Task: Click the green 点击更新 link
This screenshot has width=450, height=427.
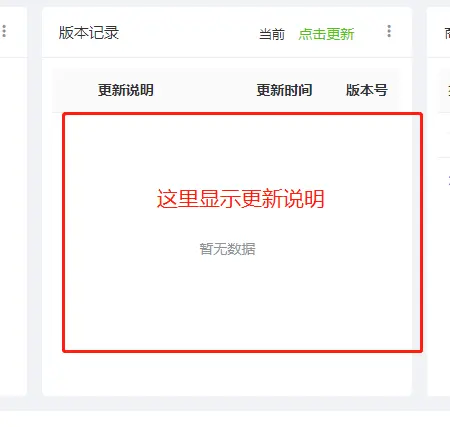Action: click(x=326, y=34)
